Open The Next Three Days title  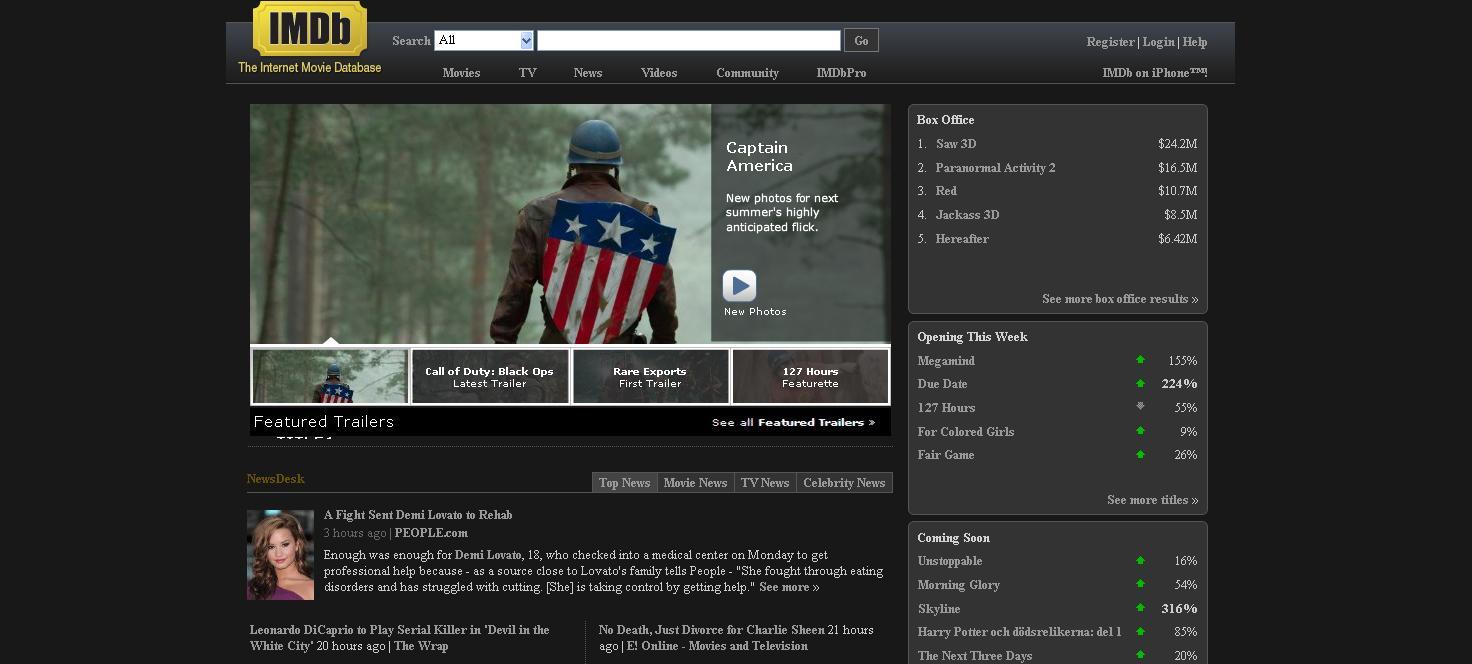975,656
